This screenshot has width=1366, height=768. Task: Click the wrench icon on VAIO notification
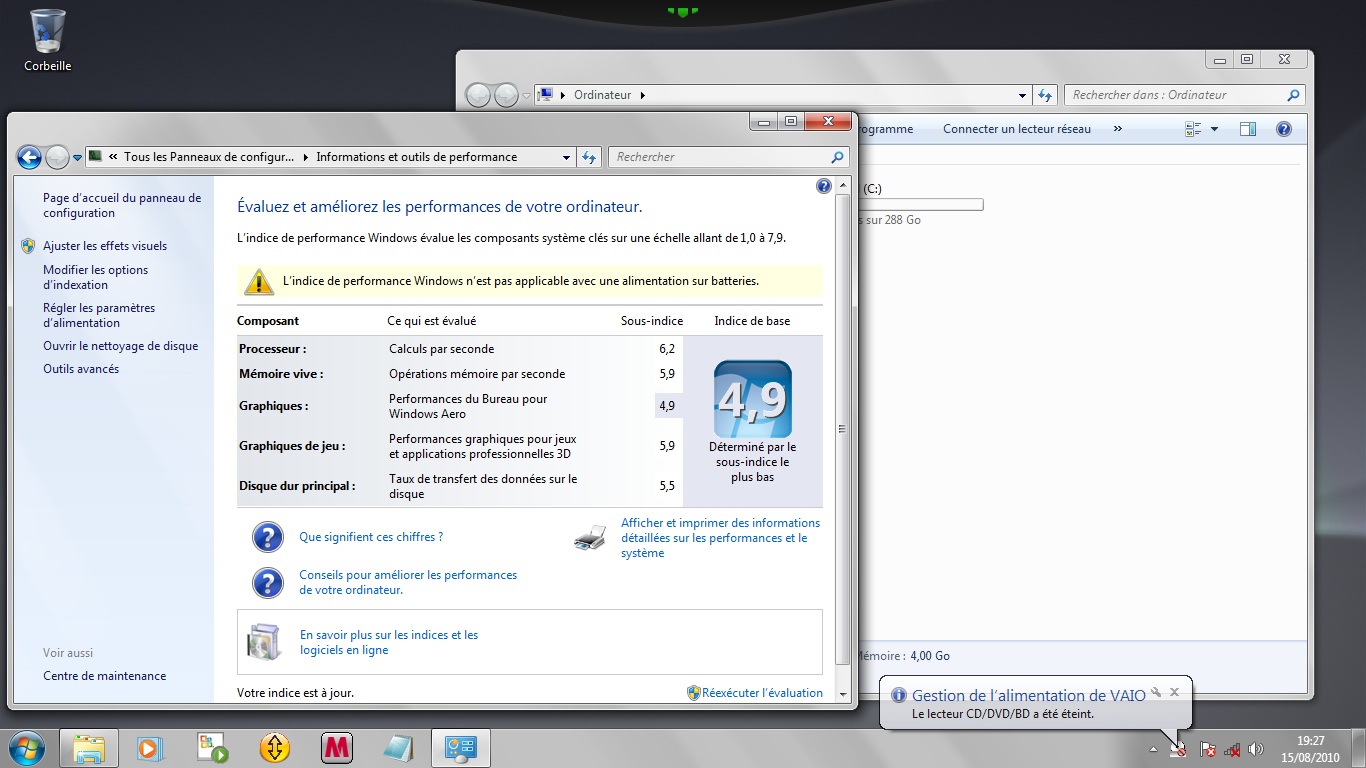pos(1155,692)
